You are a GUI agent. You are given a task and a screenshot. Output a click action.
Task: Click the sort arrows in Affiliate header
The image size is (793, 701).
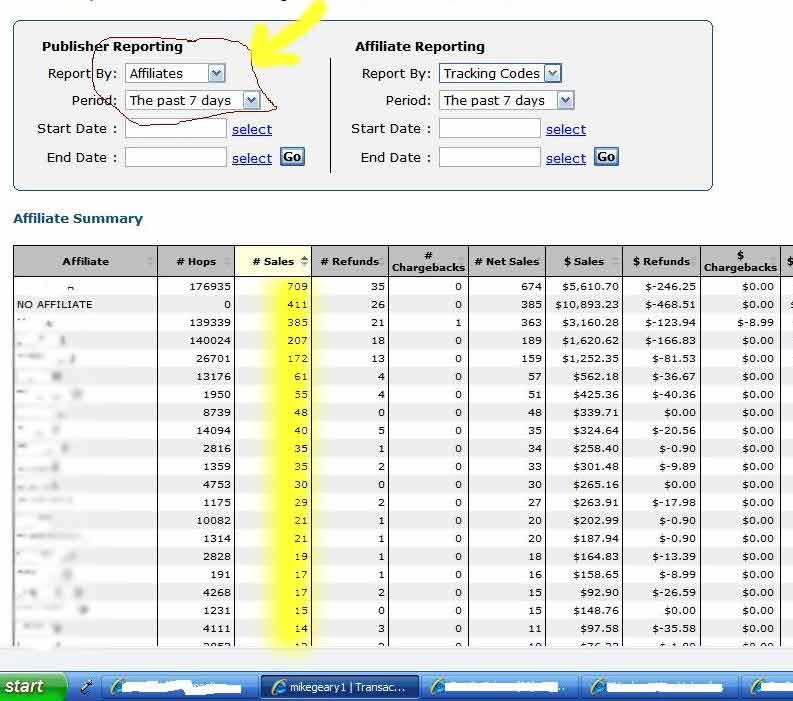(151, 261)
